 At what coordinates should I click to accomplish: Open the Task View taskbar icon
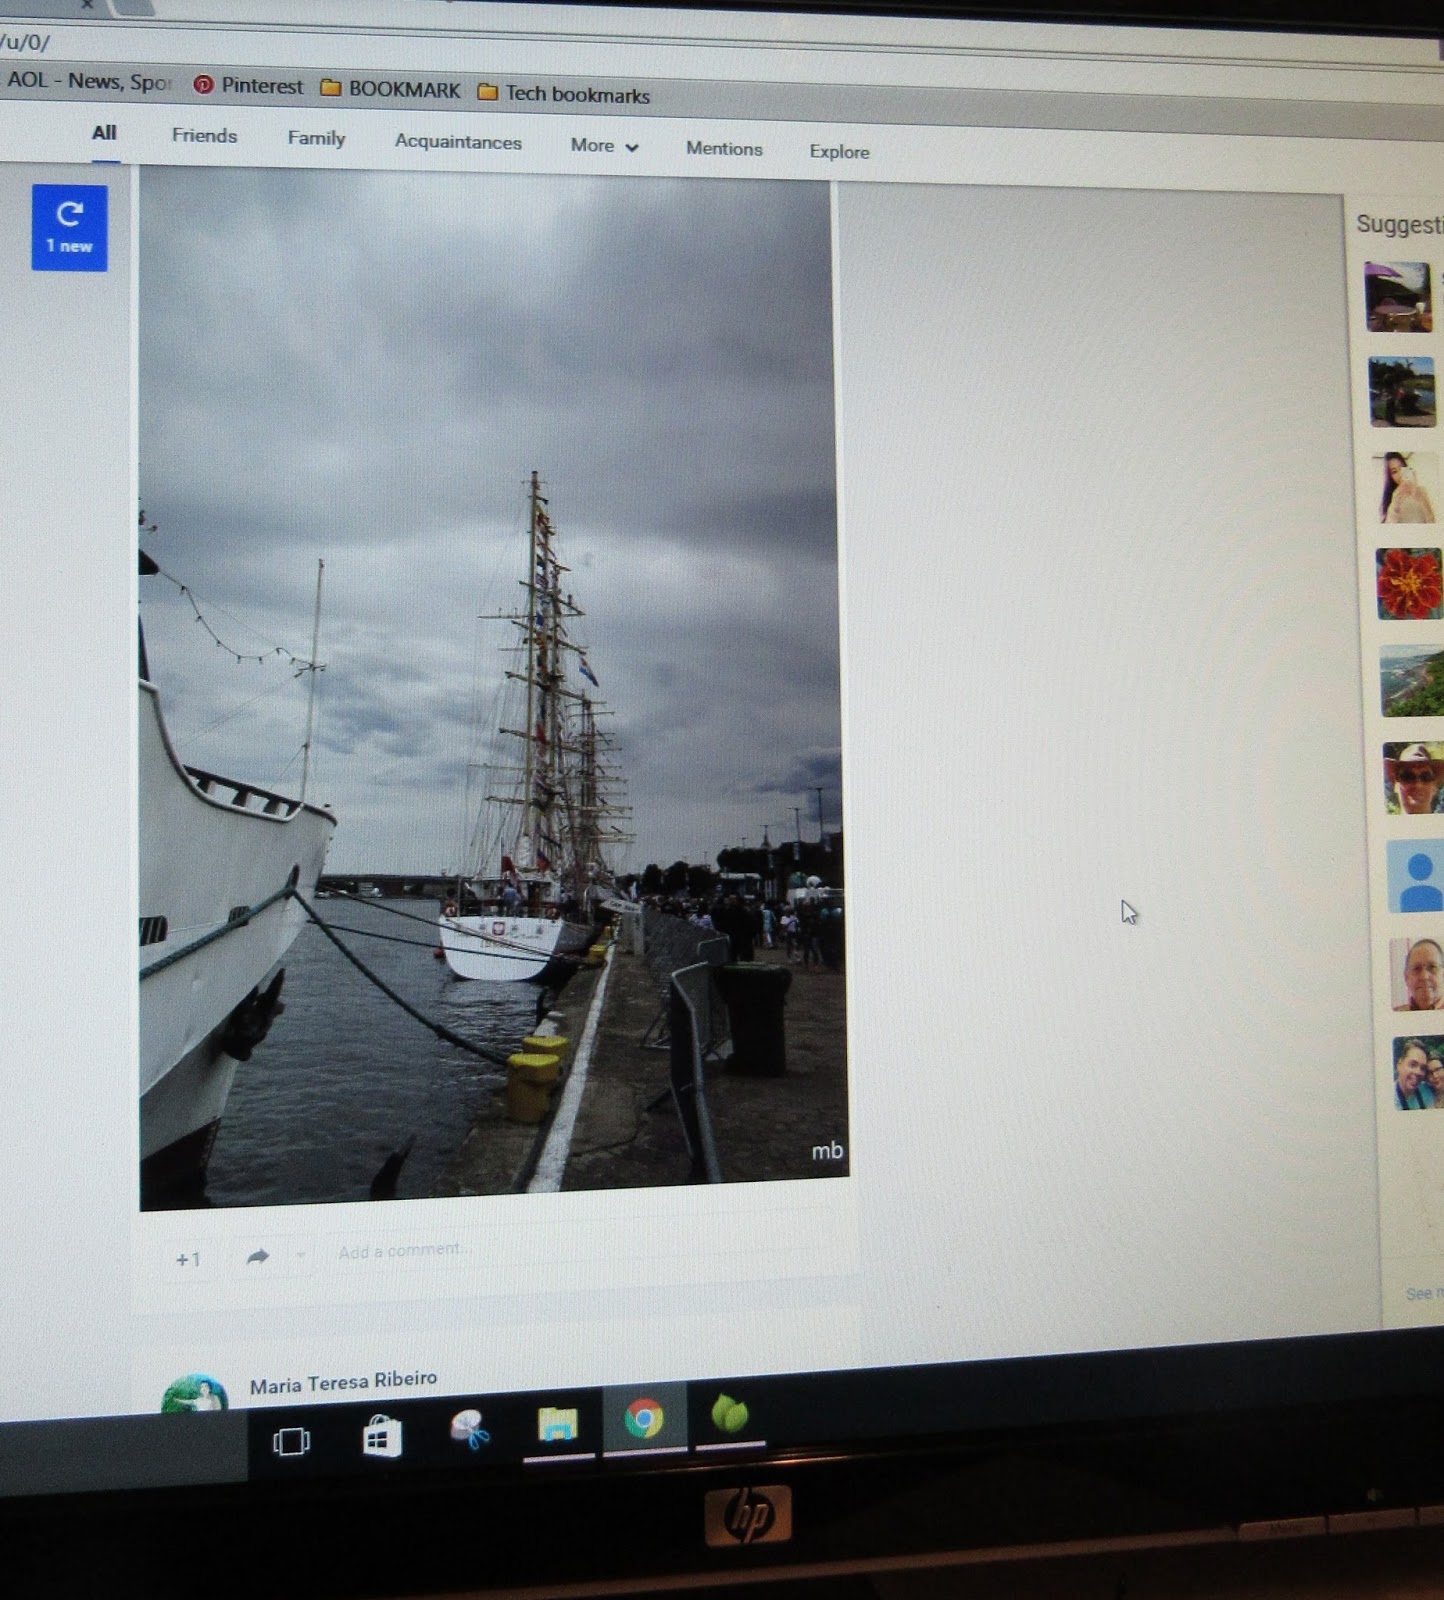click(x=291, y=1441)
